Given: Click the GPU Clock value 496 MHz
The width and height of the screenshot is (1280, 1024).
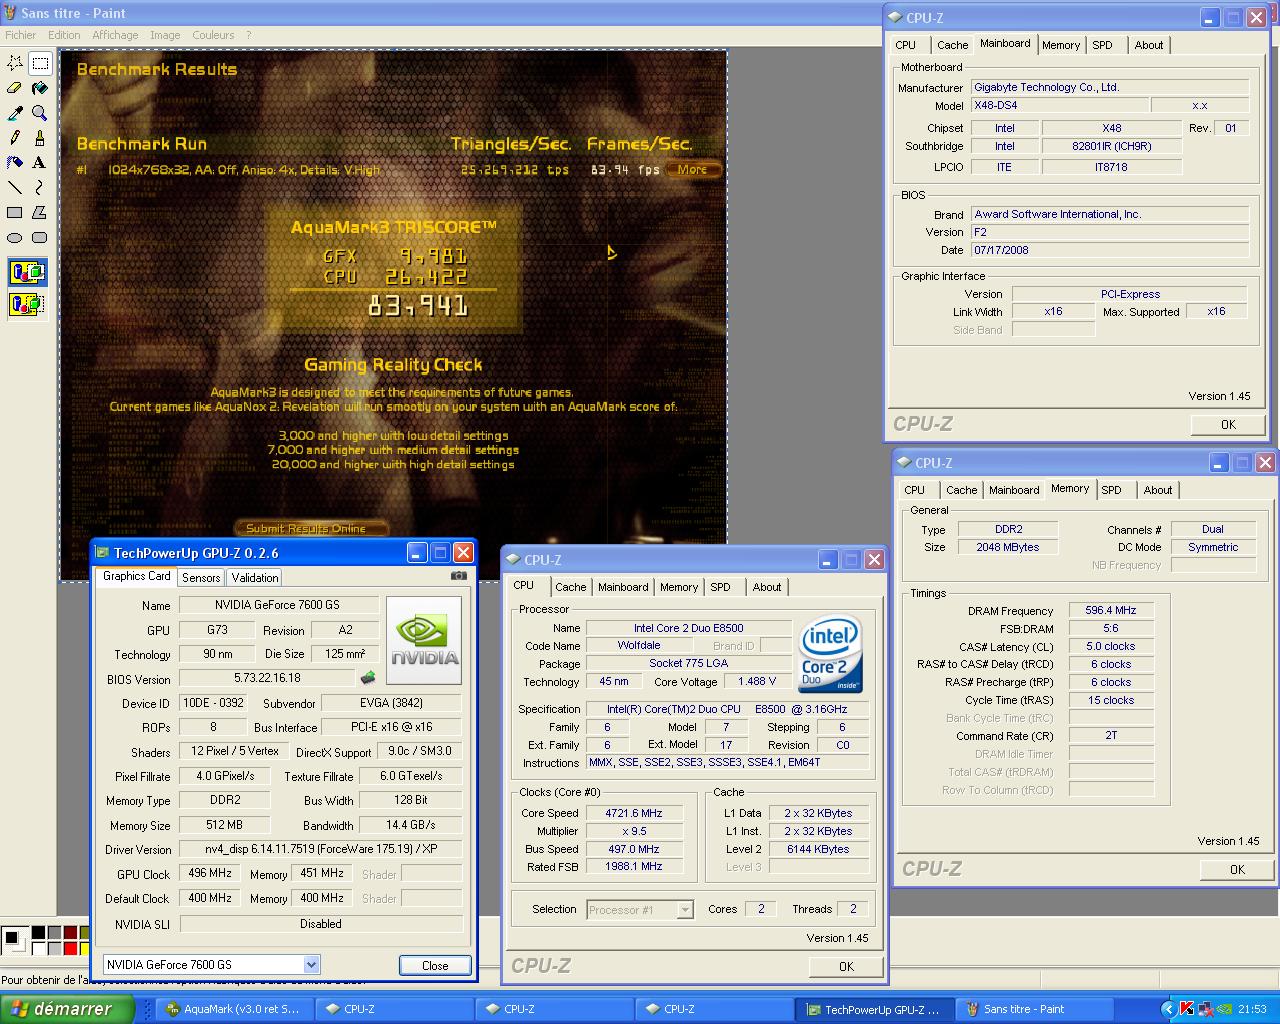Looking at the screenshot, I should coord(211,874).
